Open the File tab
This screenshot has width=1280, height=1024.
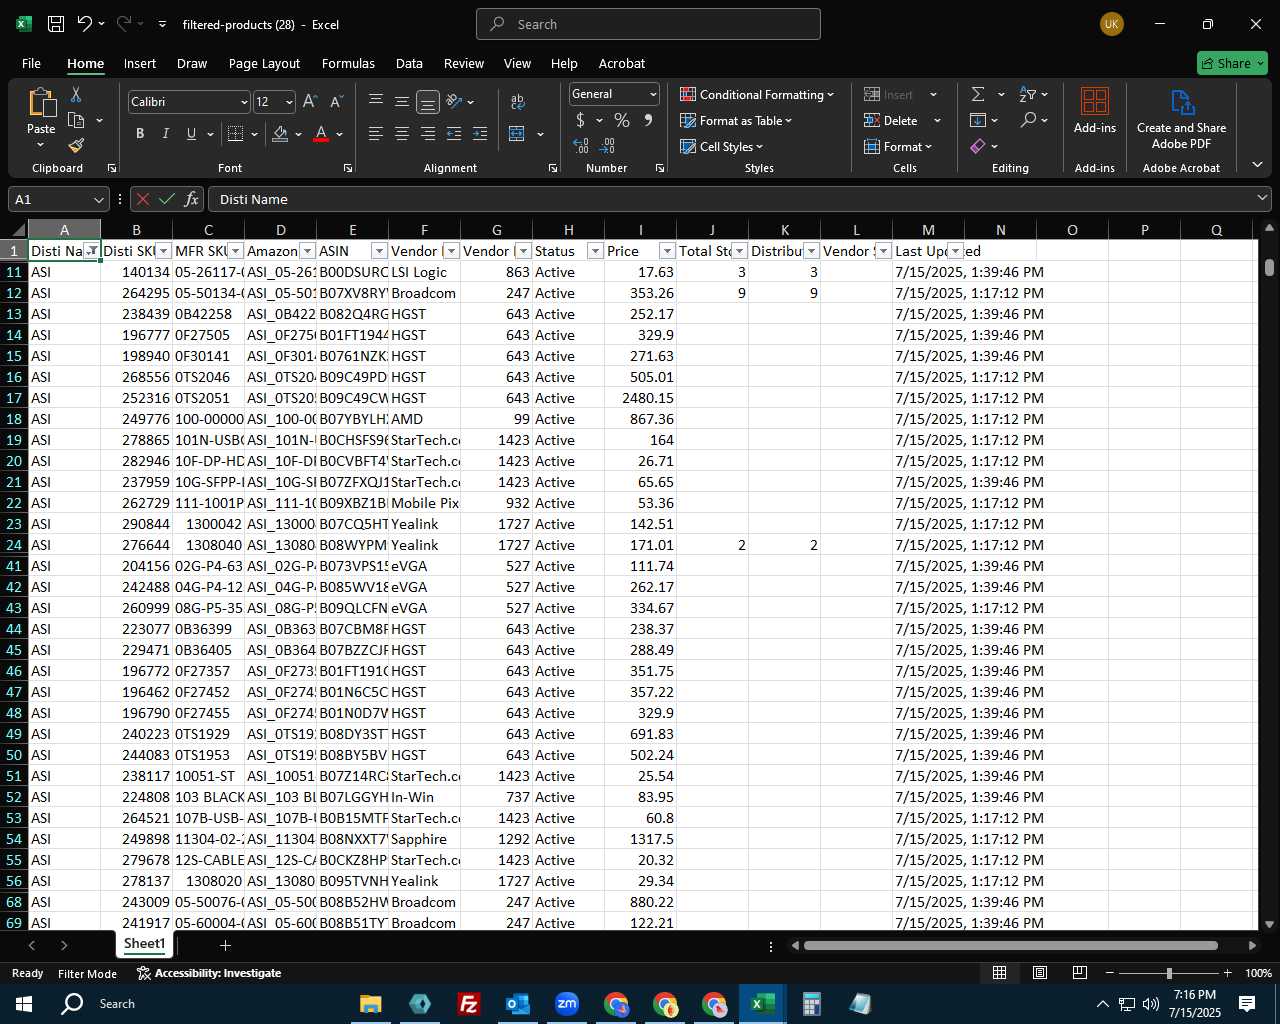coord(31,63)
